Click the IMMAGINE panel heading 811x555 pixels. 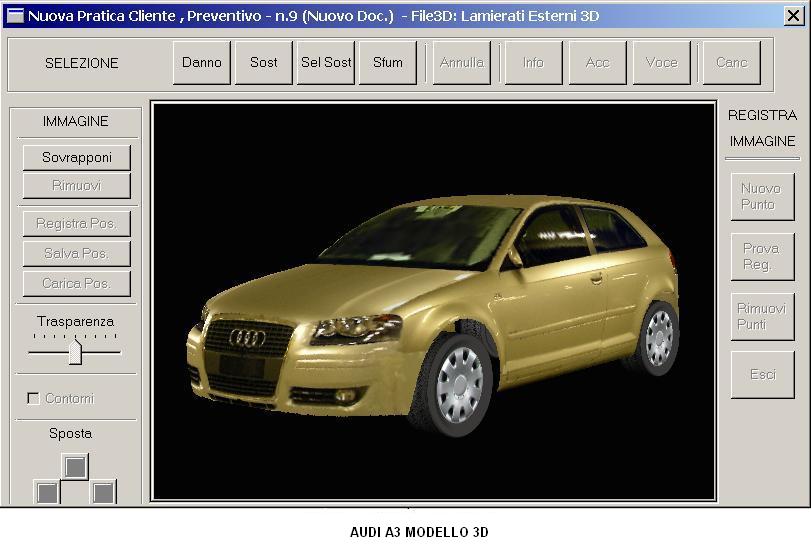[x=76, y=121]
